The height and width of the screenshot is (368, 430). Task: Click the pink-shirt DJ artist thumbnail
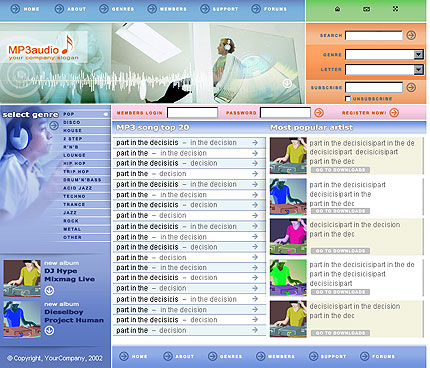click(288, 237)
